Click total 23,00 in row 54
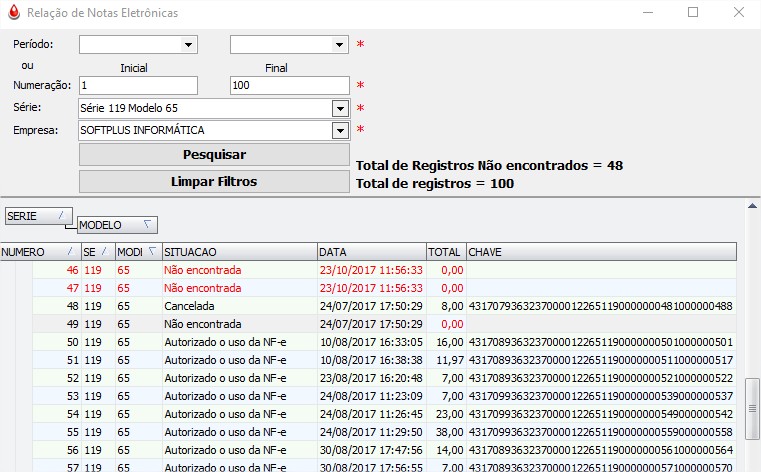 [450, 414]
